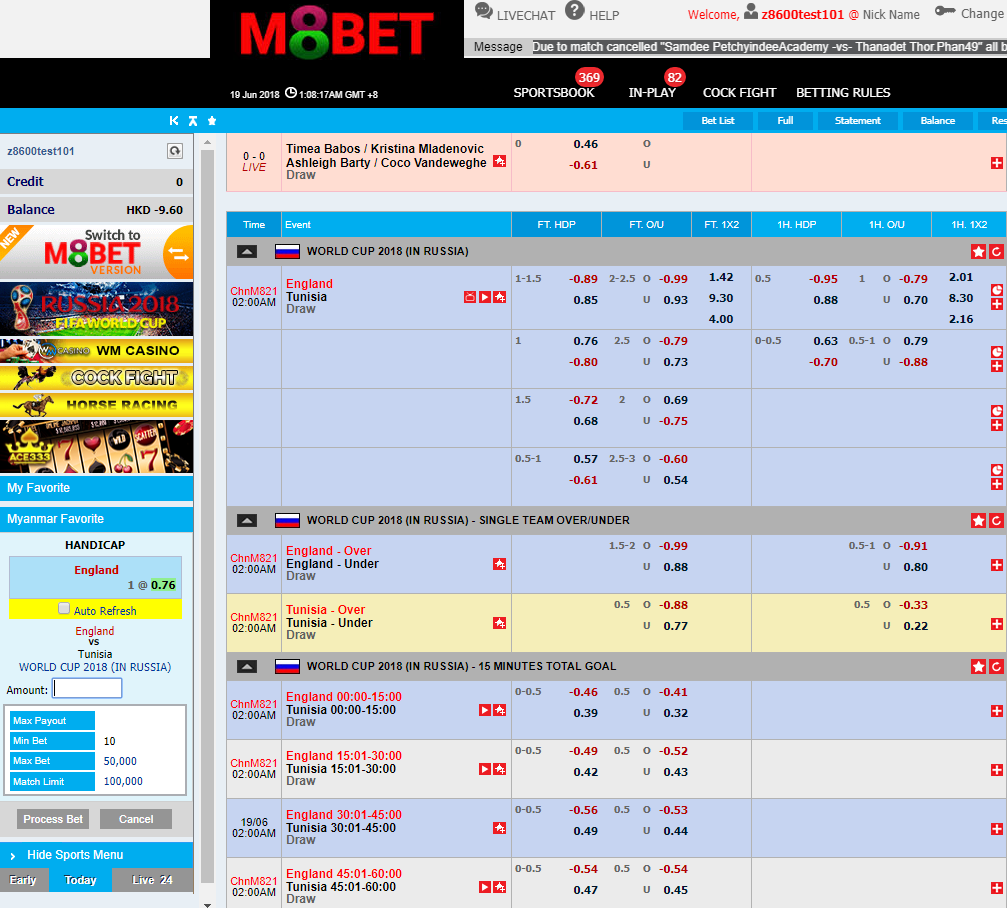Click the Process Bet button

(x=53, y=819)
